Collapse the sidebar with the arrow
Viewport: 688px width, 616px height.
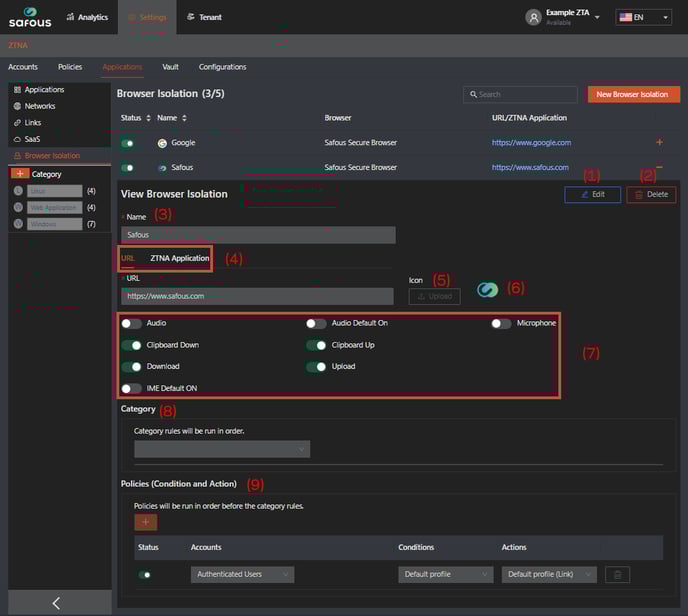[56, 603]
